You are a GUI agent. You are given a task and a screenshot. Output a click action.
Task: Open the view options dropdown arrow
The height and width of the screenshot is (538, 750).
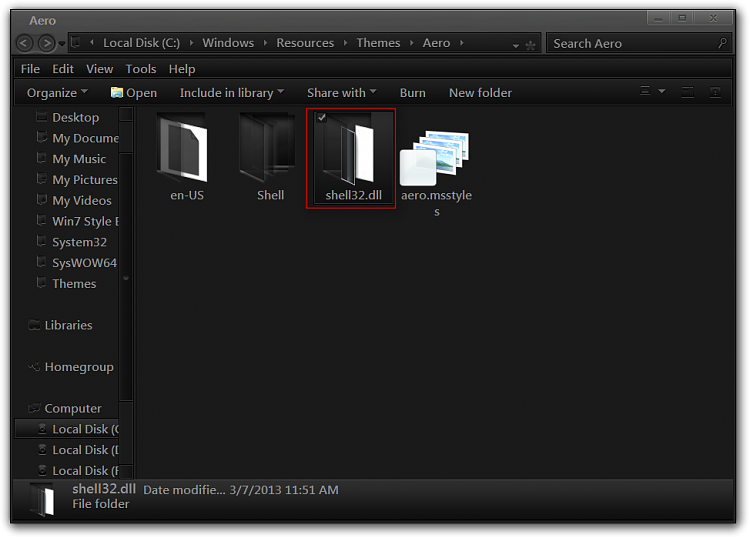(x=662, y=91)
